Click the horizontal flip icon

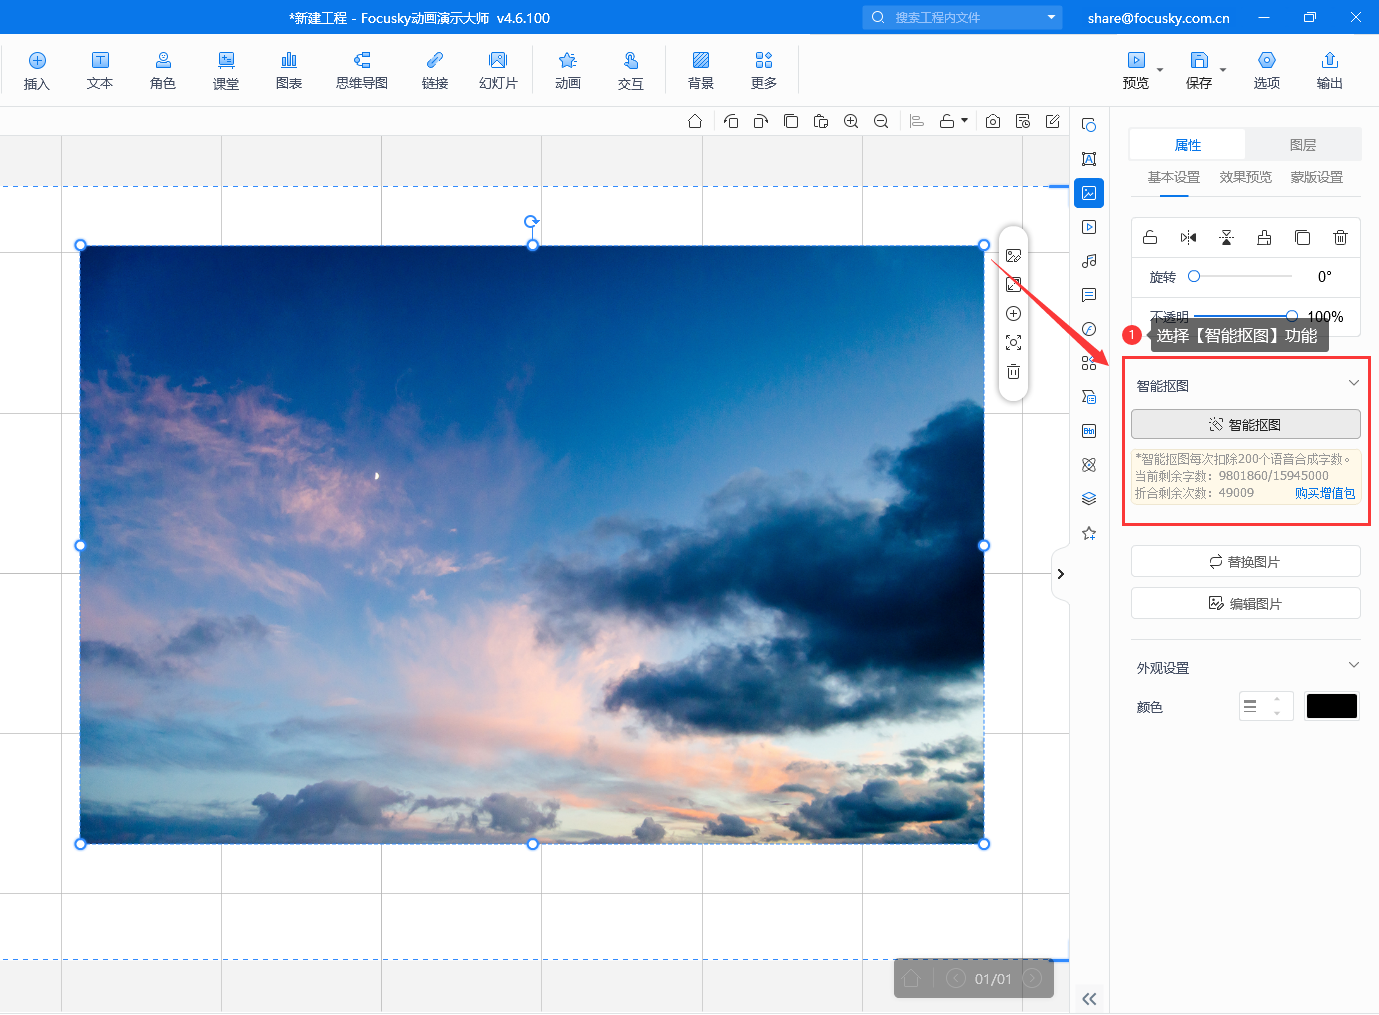point(1188,237)
